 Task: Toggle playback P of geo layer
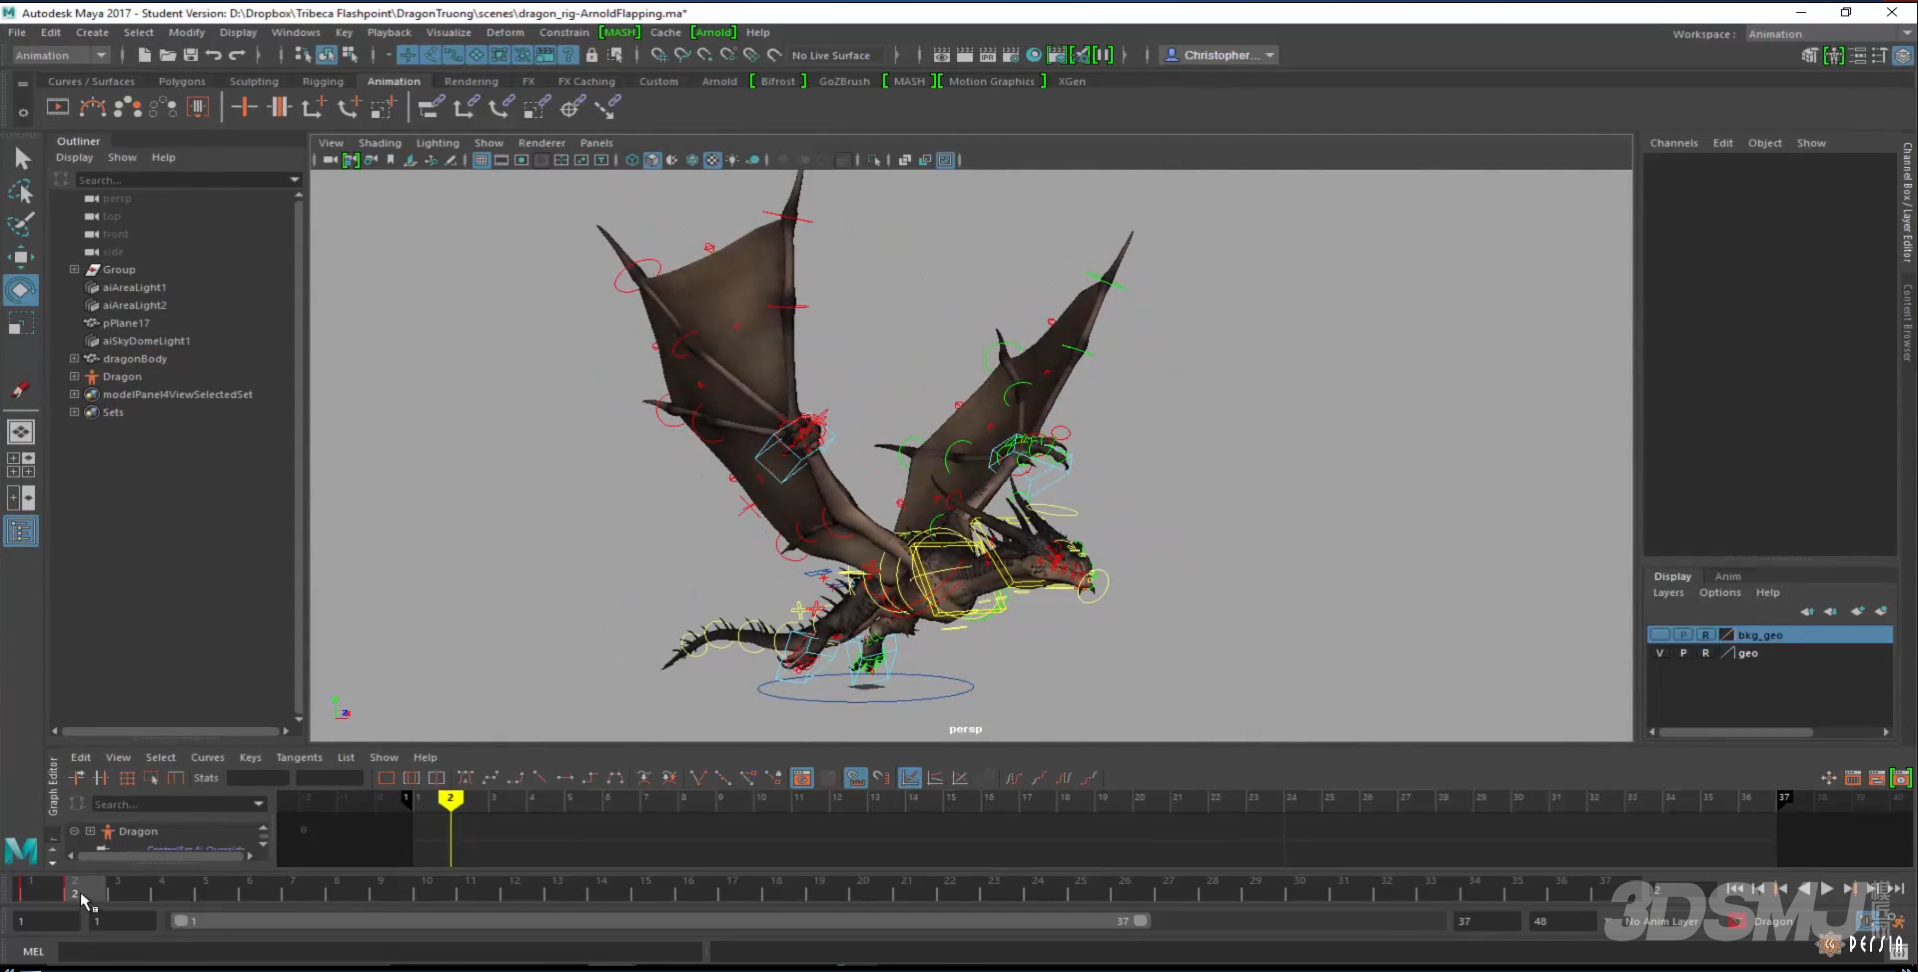pyautogui.click(x=1683, y=653)
